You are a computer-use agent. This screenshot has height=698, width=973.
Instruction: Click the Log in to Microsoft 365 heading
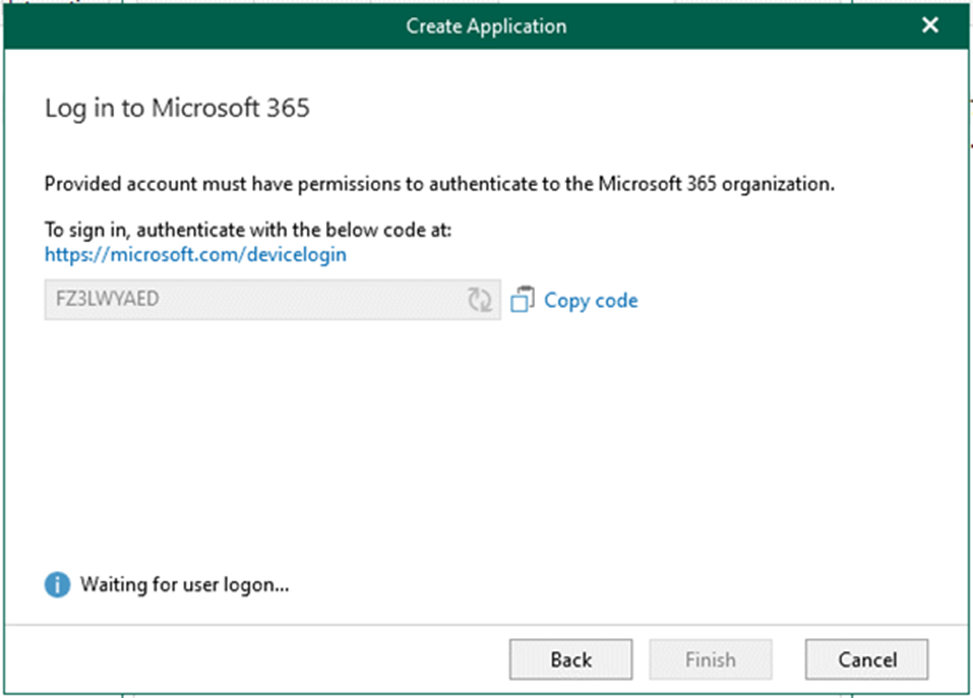(177, 109)
